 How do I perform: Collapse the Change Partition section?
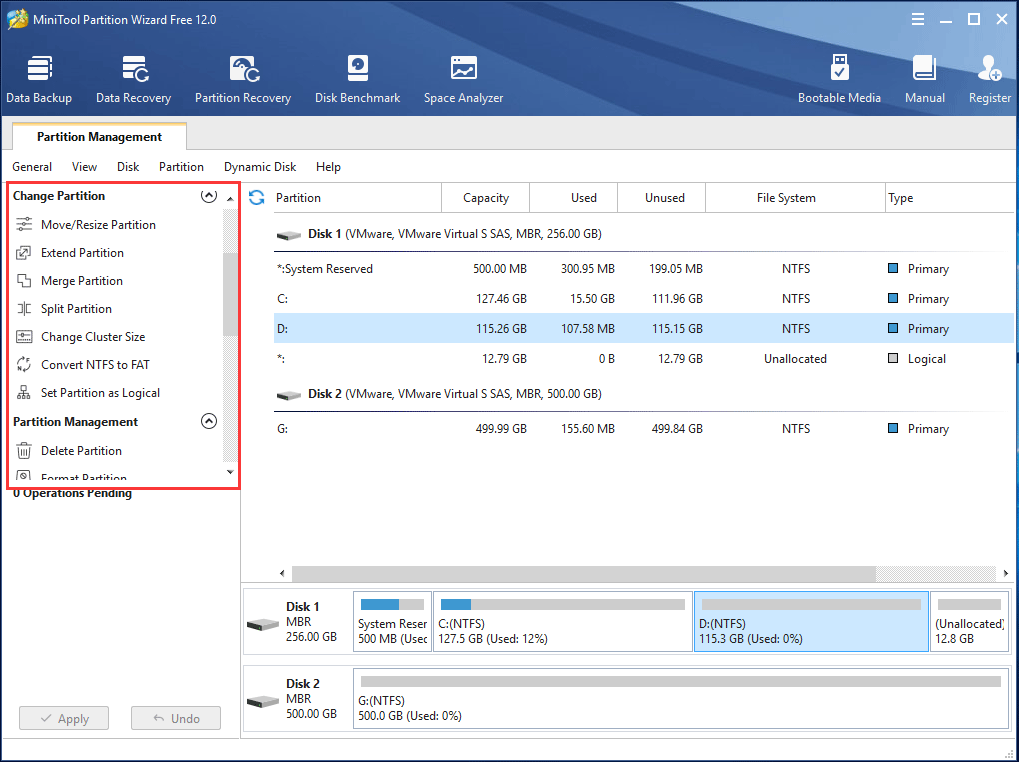pos(209,196)
